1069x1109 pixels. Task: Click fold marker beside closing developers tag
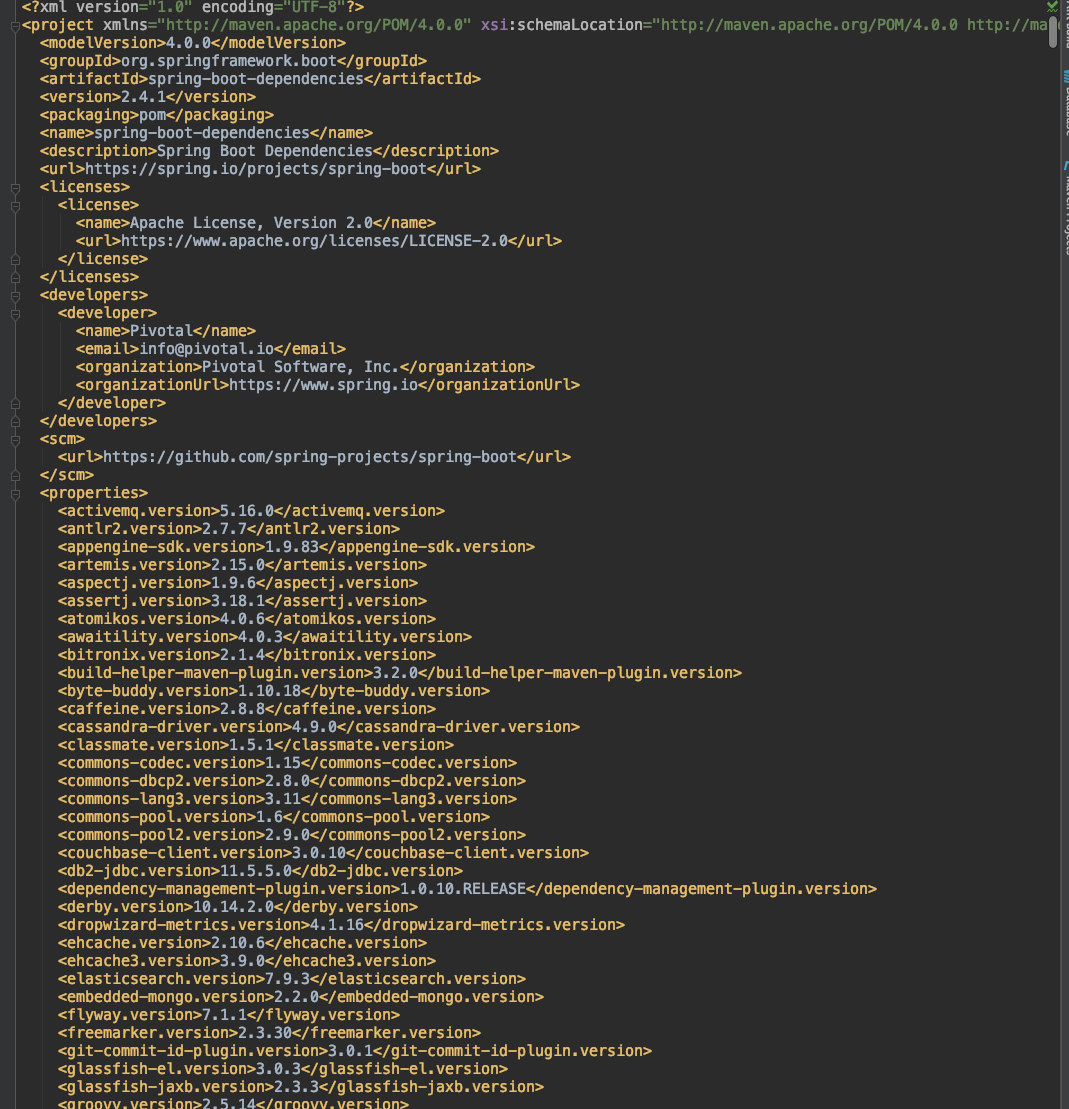click(15, 422)
